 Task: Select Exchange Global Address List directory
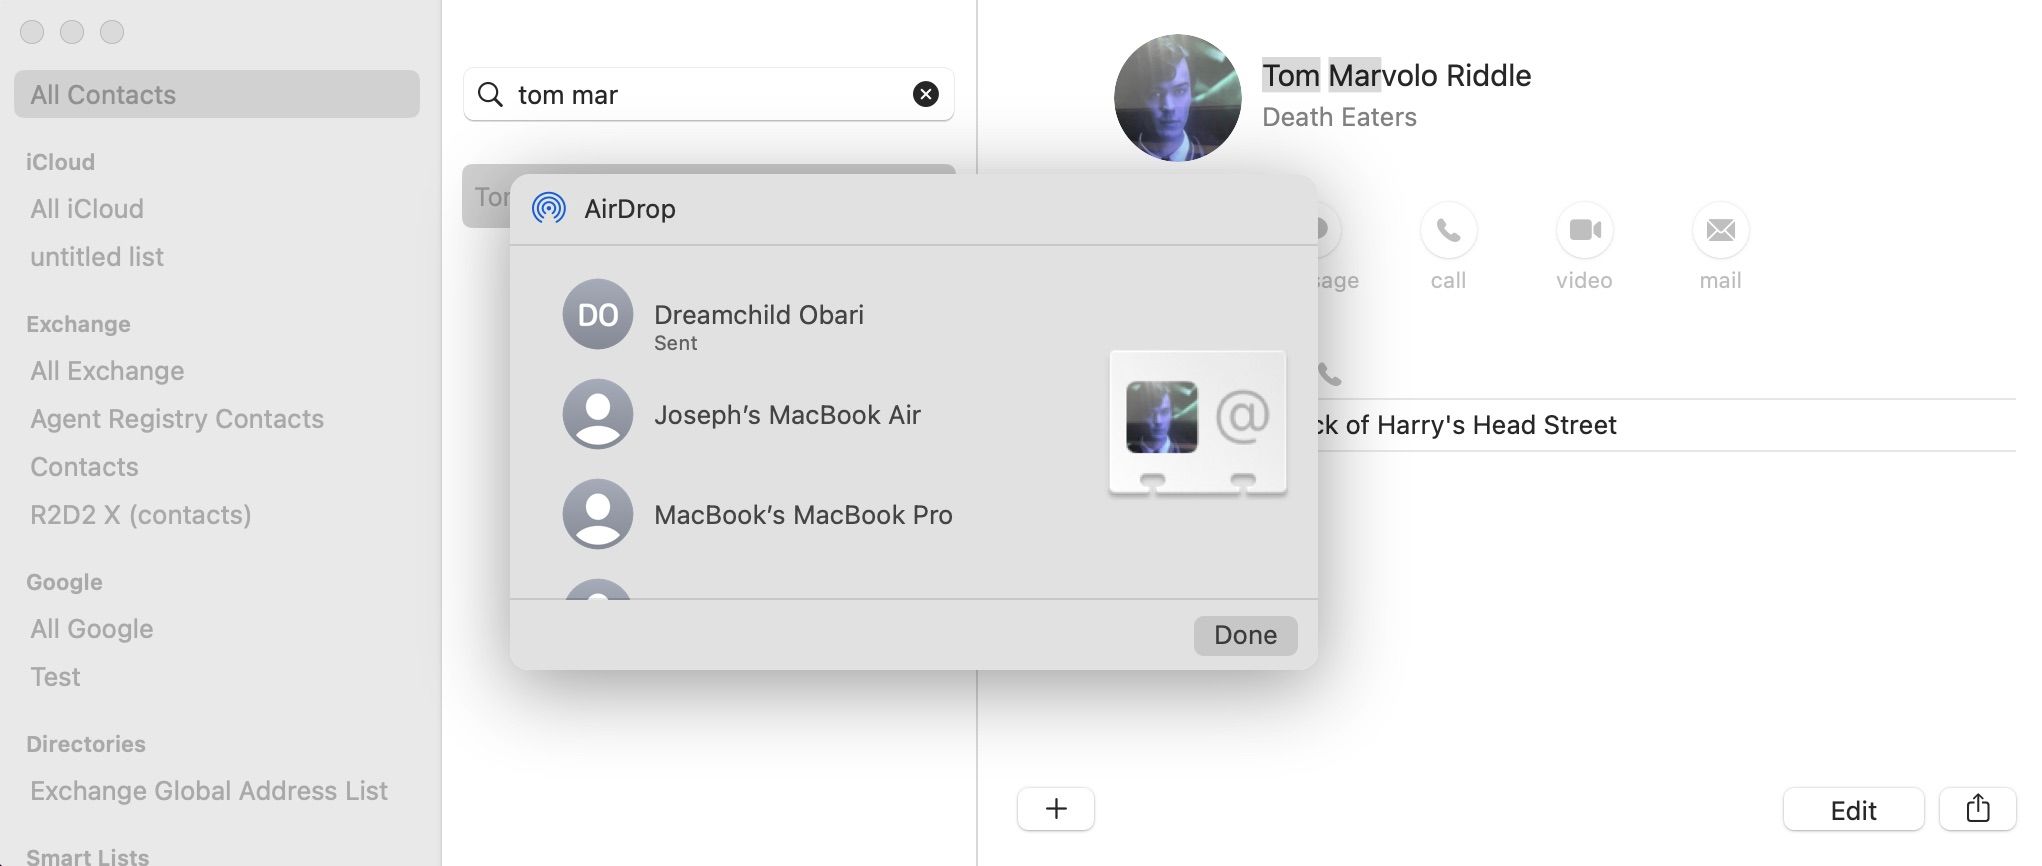(x=209, y=790)
